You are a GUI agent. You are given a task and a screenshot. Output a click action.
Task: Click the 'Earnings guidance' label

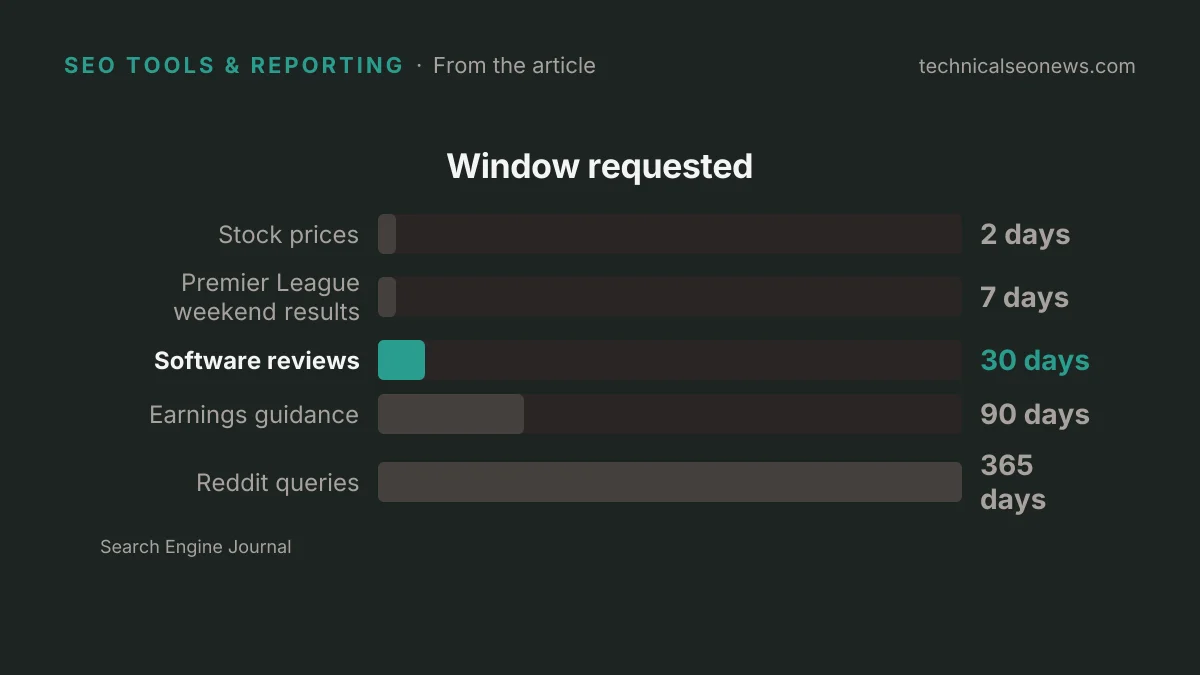[254, 415]
